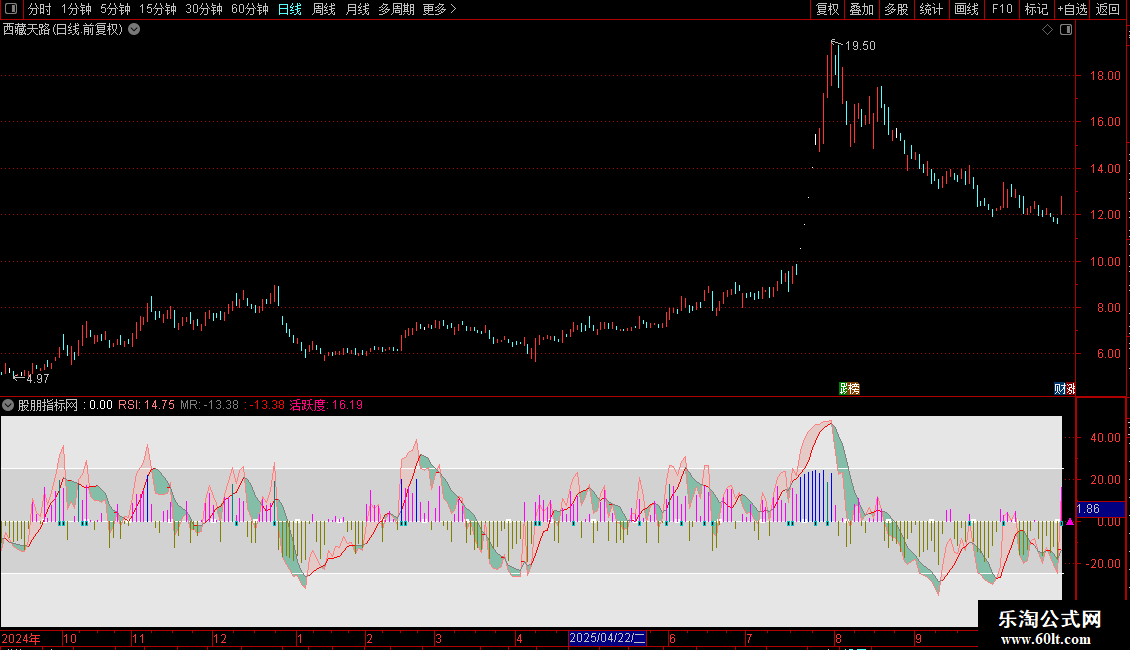Click the 2024年 label on time axis

[21, 638]
